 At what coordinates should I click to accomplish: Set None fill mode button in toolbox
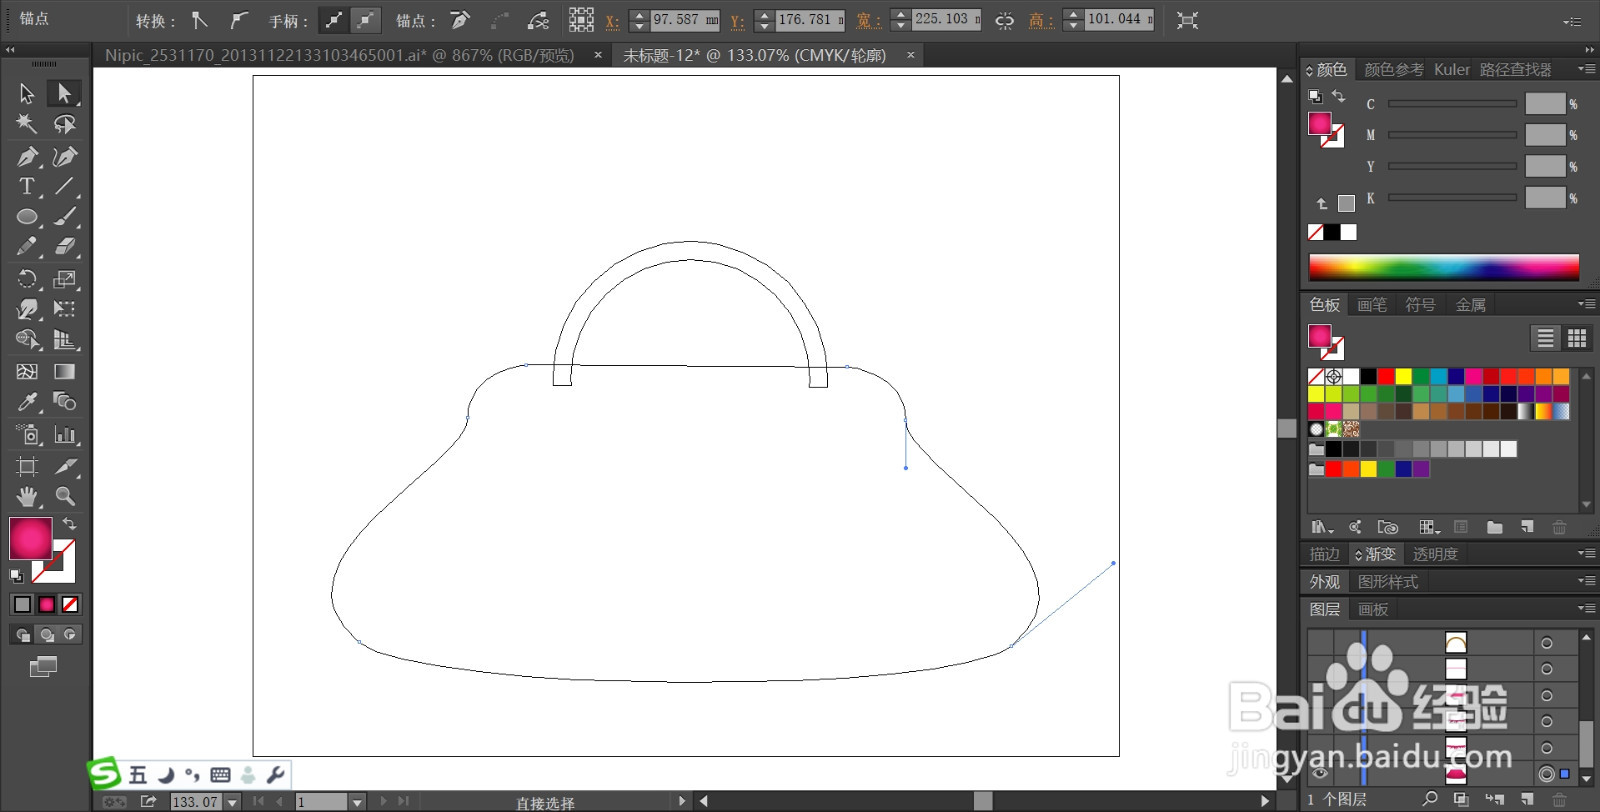click(70, 604)
